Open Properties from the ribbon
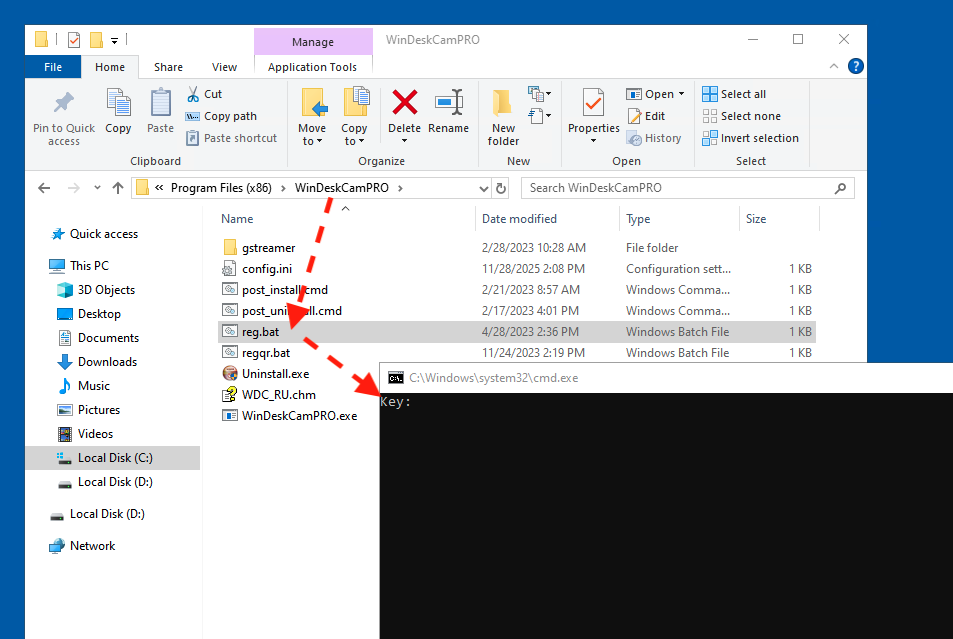The image size is (953, 639). click(x=593, y=103)
